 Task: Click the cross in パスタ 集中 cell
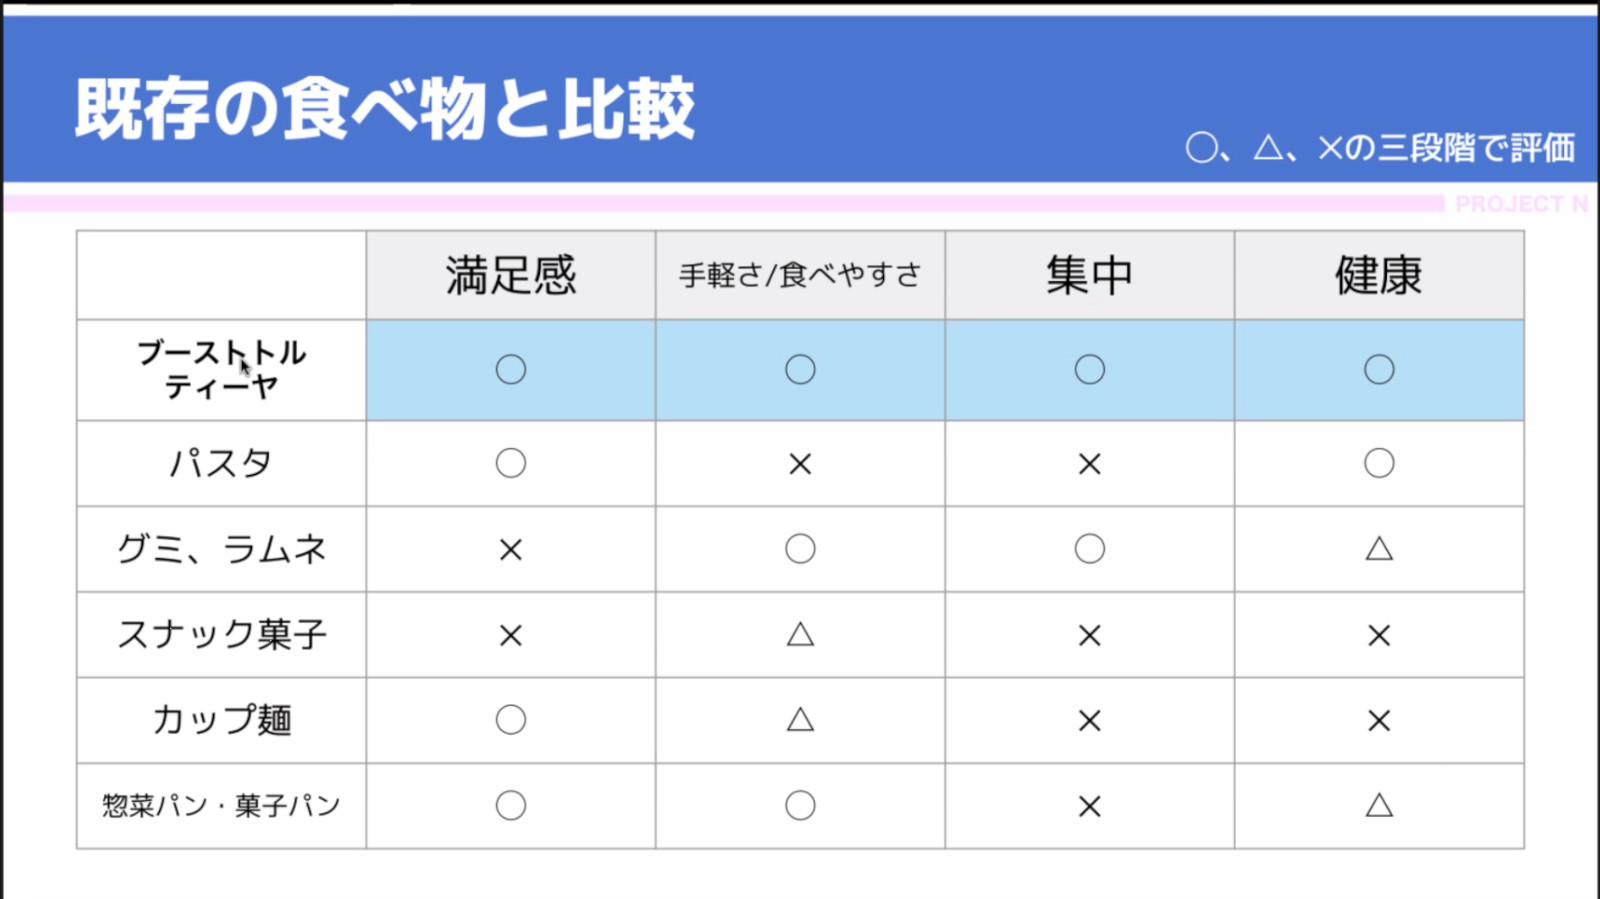1089,464
